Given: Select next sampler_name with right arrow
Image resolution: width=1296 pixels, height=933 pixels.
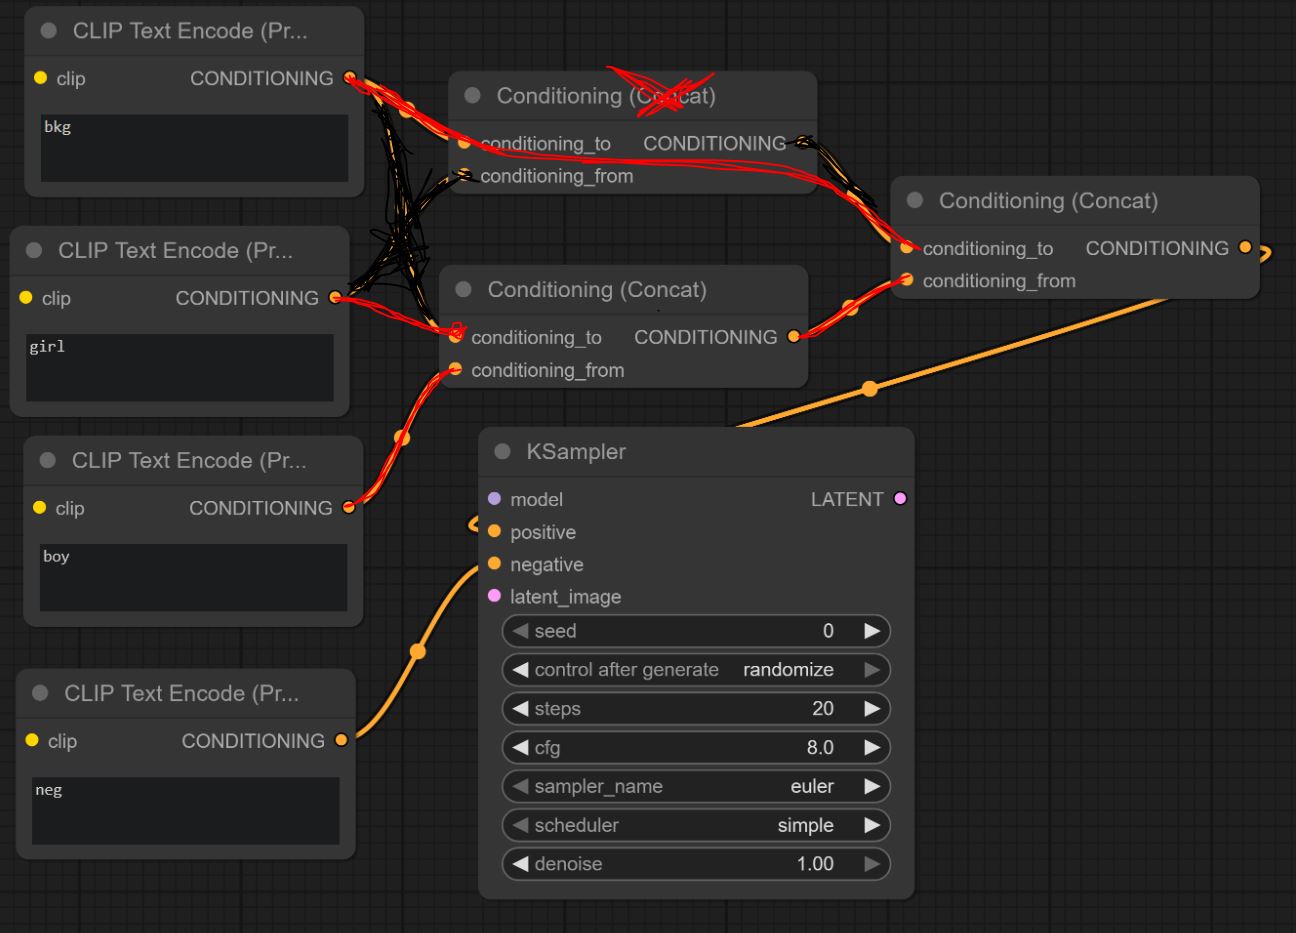Looking at the screenshot, I should [x=872, y=787].
